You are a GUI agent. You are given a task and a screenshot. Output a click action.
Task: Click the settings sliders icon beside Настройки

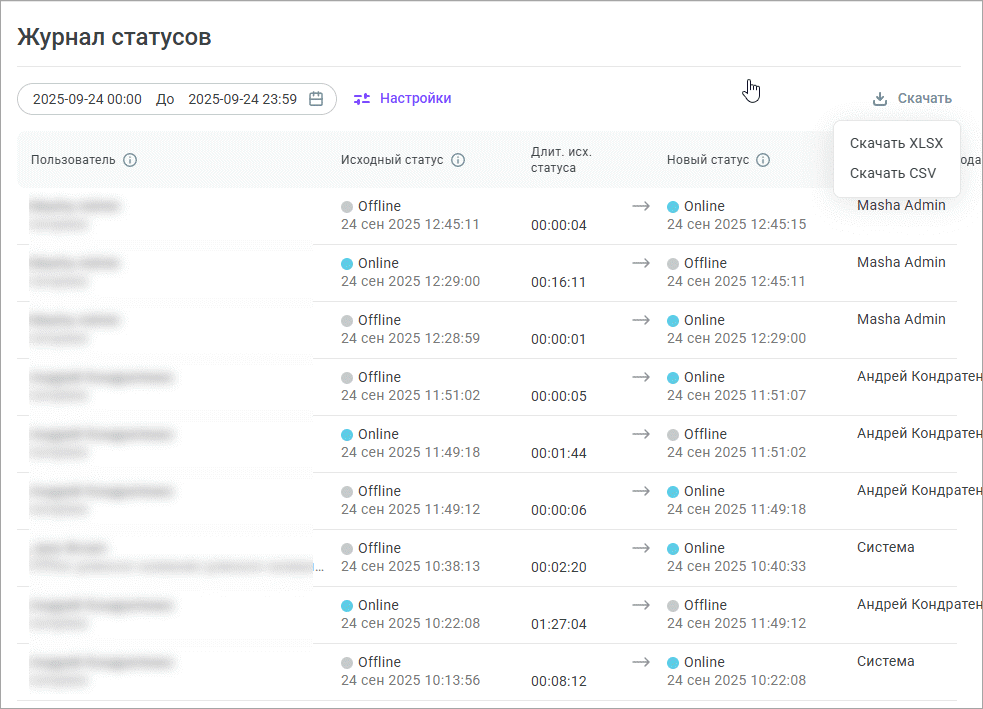coord(362,99)
